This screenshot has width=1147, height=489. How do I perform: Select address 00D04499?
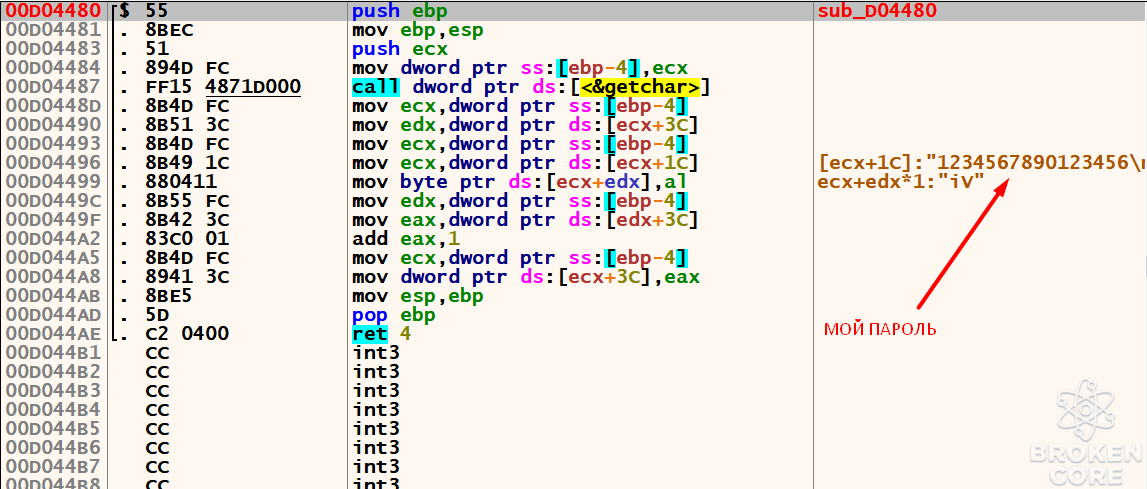53,183
